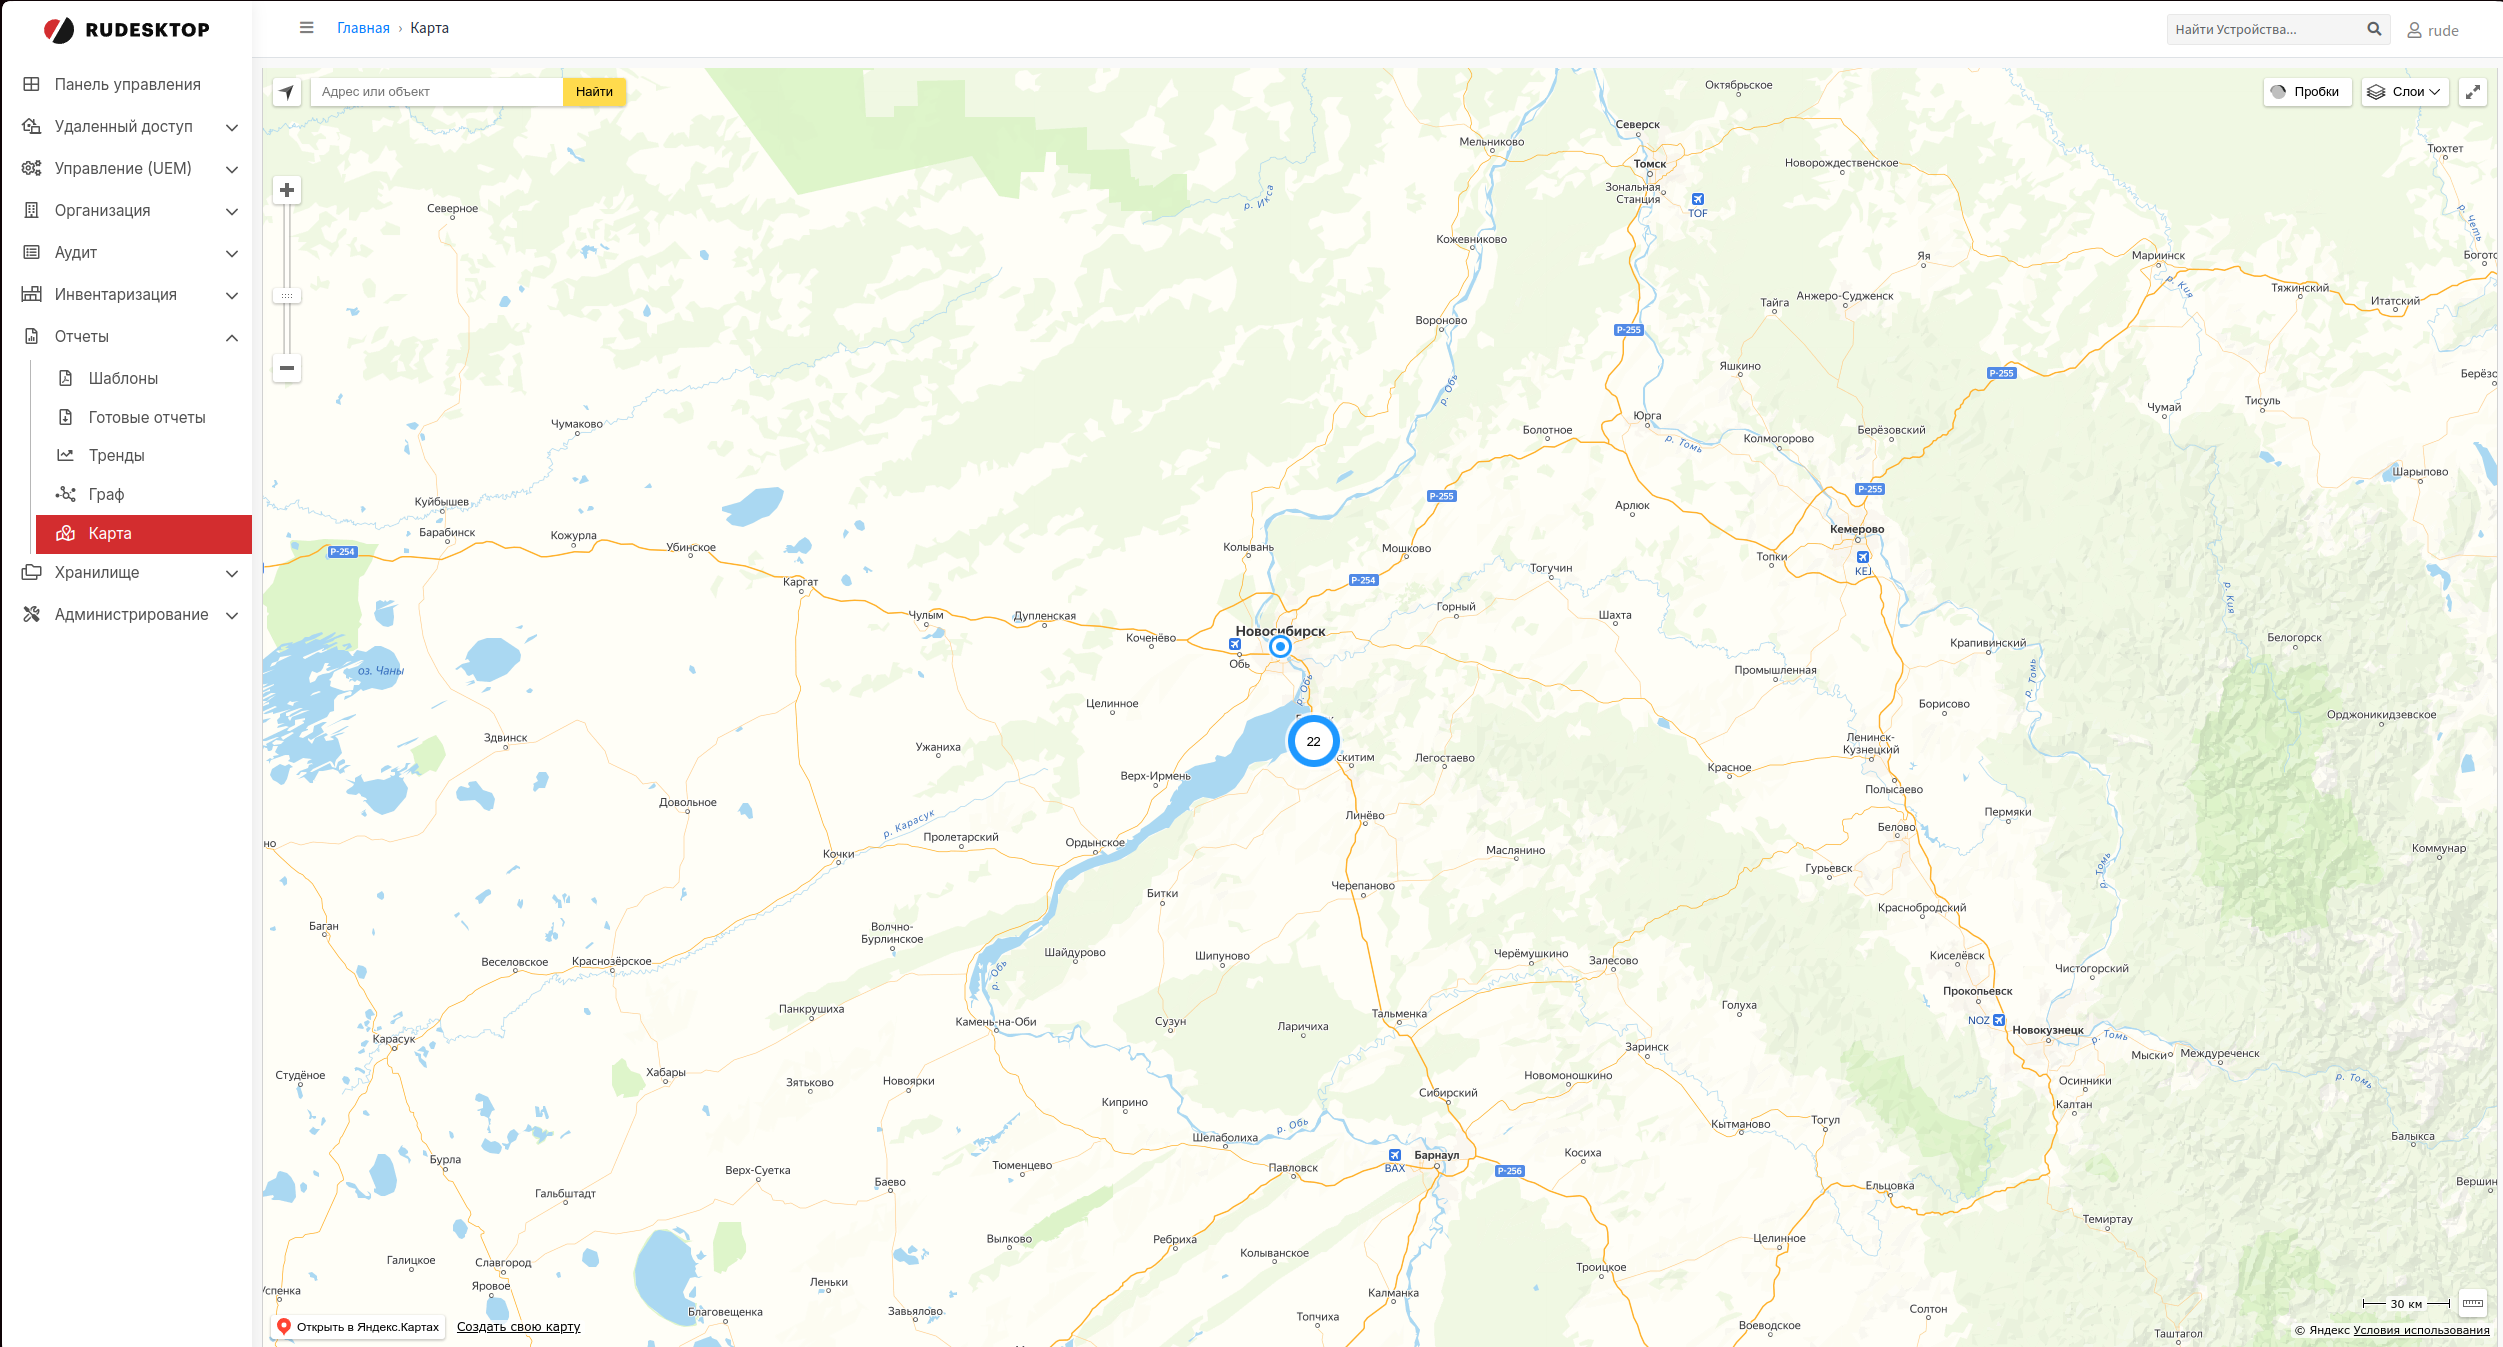This screenshot has height=1347, width=2503.
Task: Zoom in with the plus button
Action: [x=287, y=190]
